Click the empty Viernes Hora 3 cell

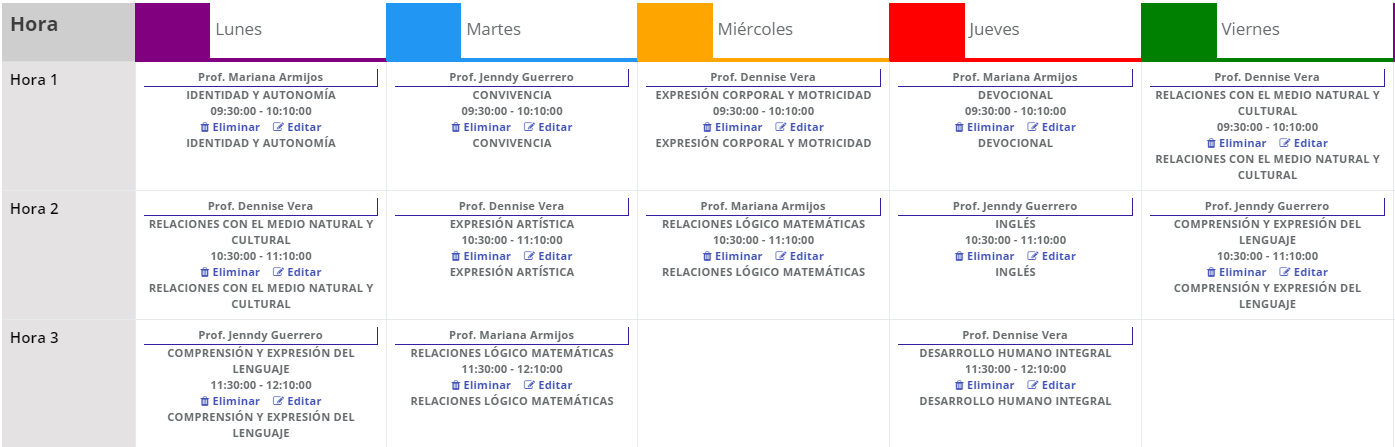(1267, 383)
